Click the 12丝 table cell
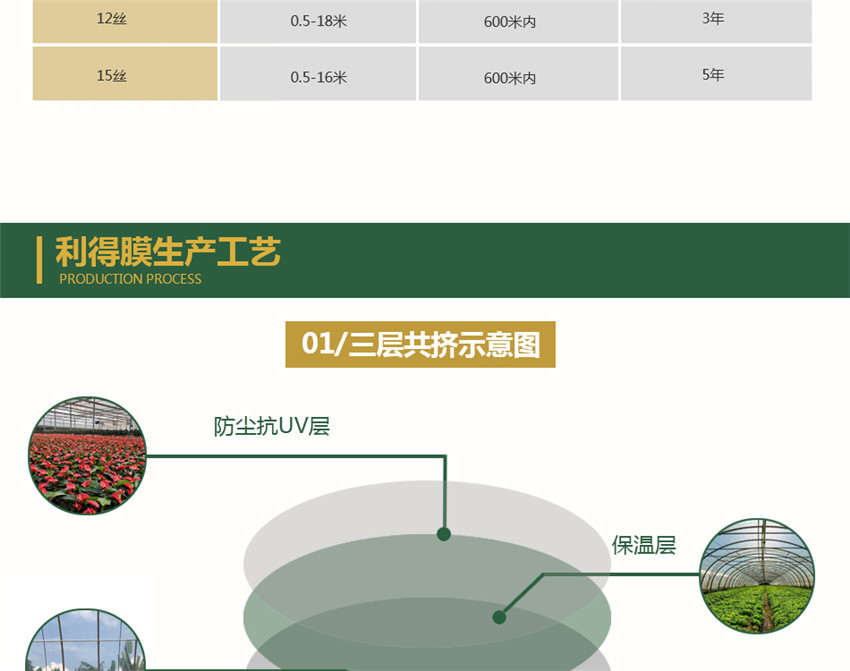The image size is (850, 671). (125, 21)
